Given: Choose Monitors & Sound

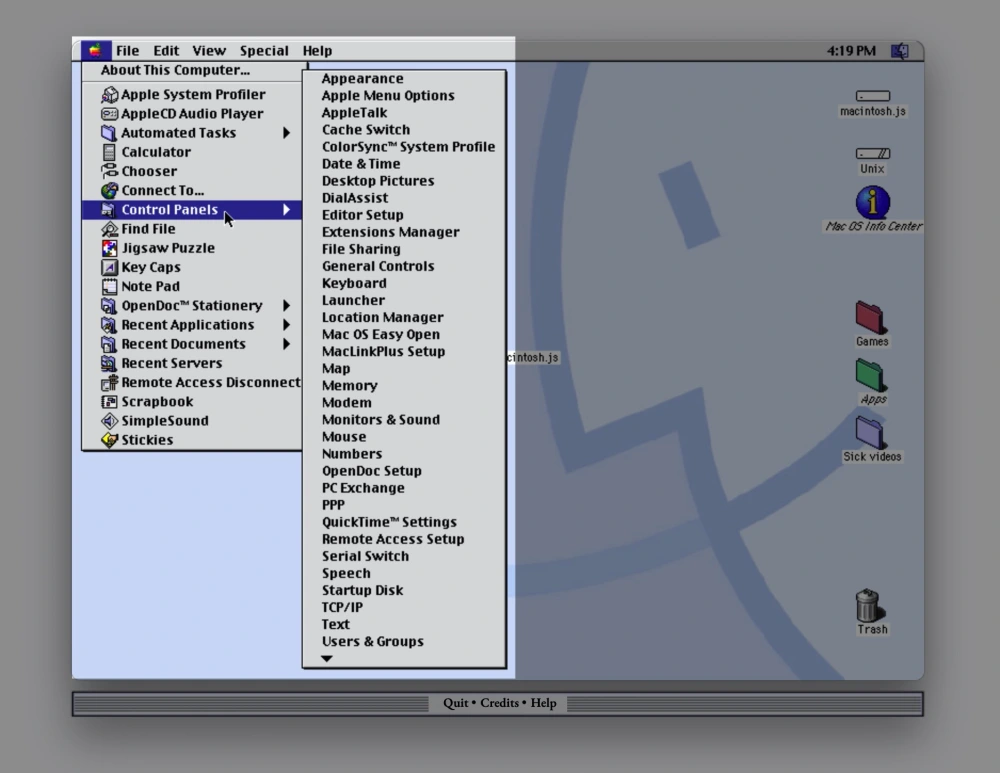Looking at the screenshot, I should tap(381, 420).
